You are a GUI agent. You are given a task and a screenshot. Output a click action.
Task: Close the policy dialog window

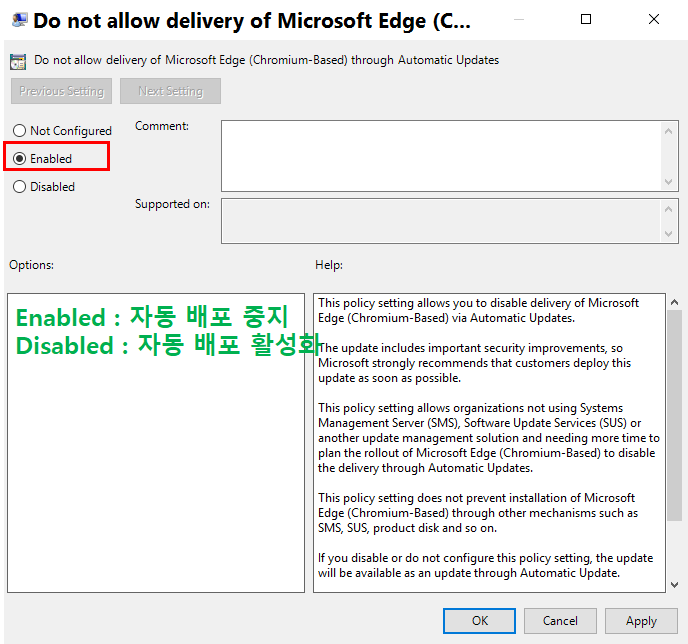coord(654,19)
